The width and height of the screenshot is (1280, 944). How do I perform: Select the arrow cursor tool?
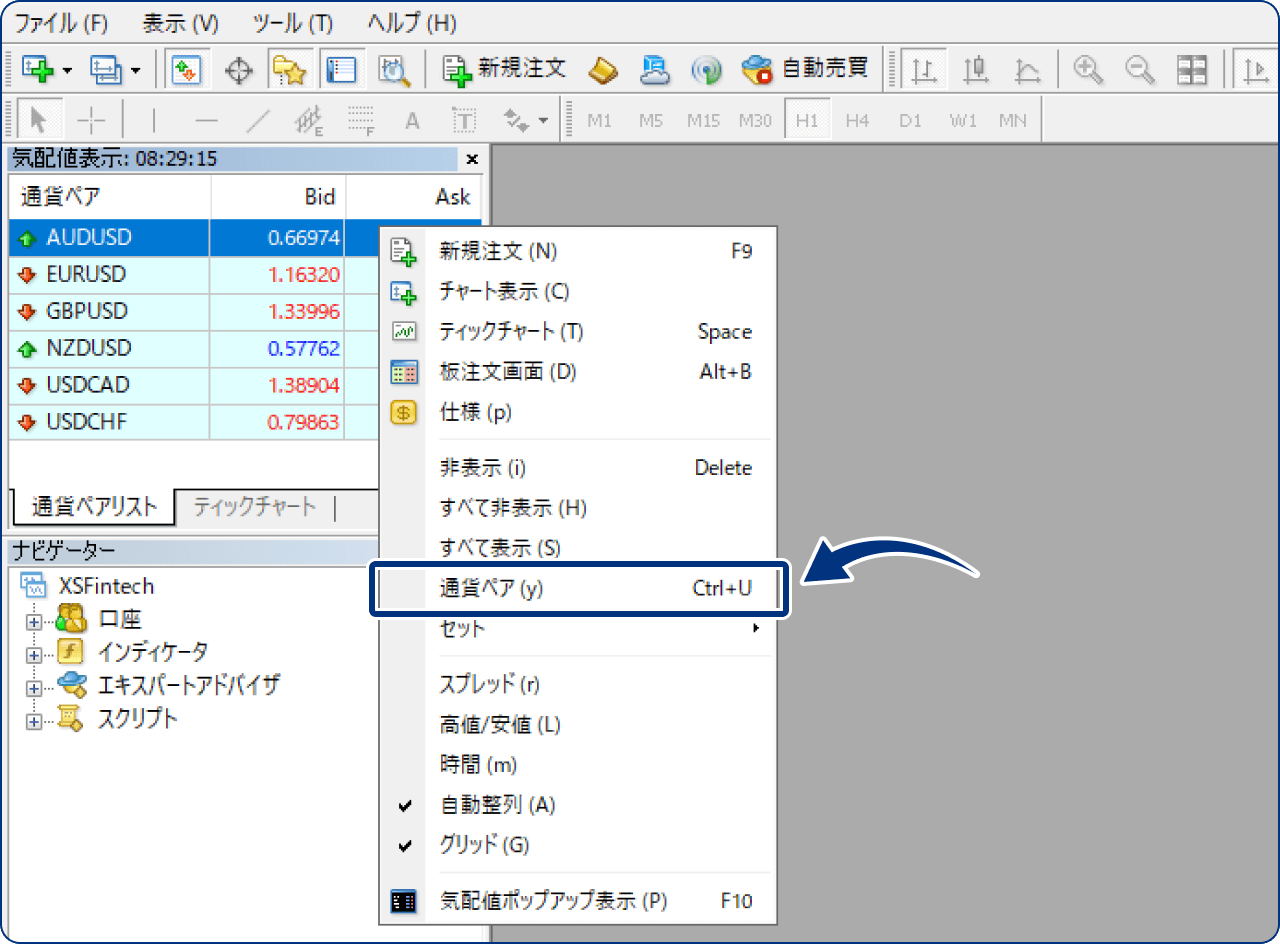[x=38, y=119]
